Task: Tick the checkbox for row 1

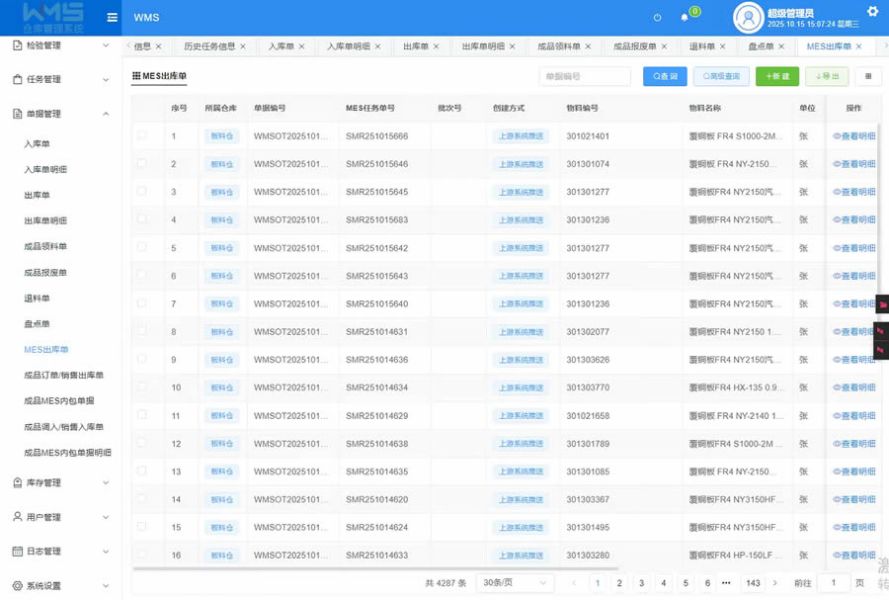Action: click(x=142, y=136)
